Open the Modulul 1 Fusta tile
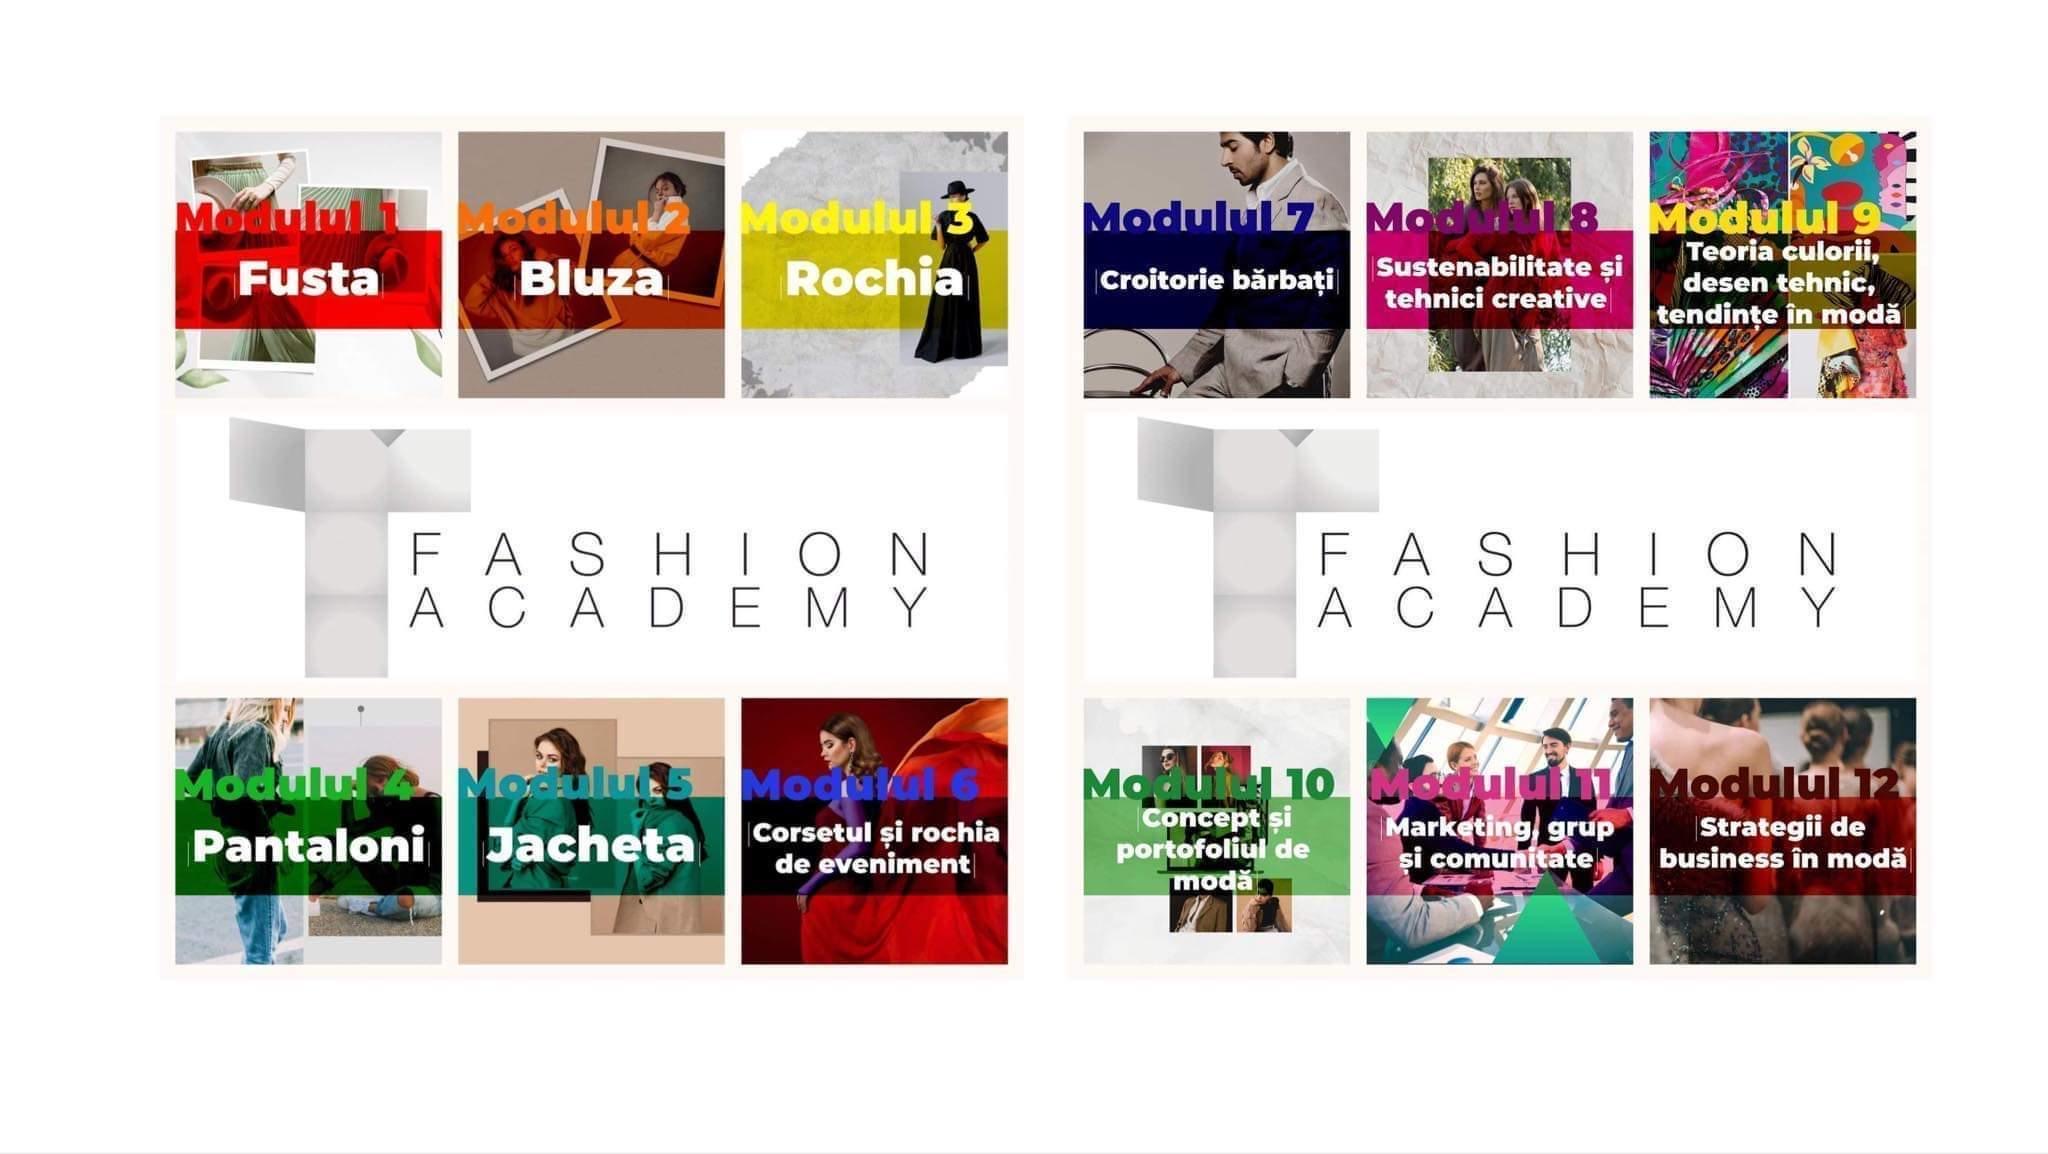The image size is (2048, 1154). pyautogui.click(x=308, y=265)
